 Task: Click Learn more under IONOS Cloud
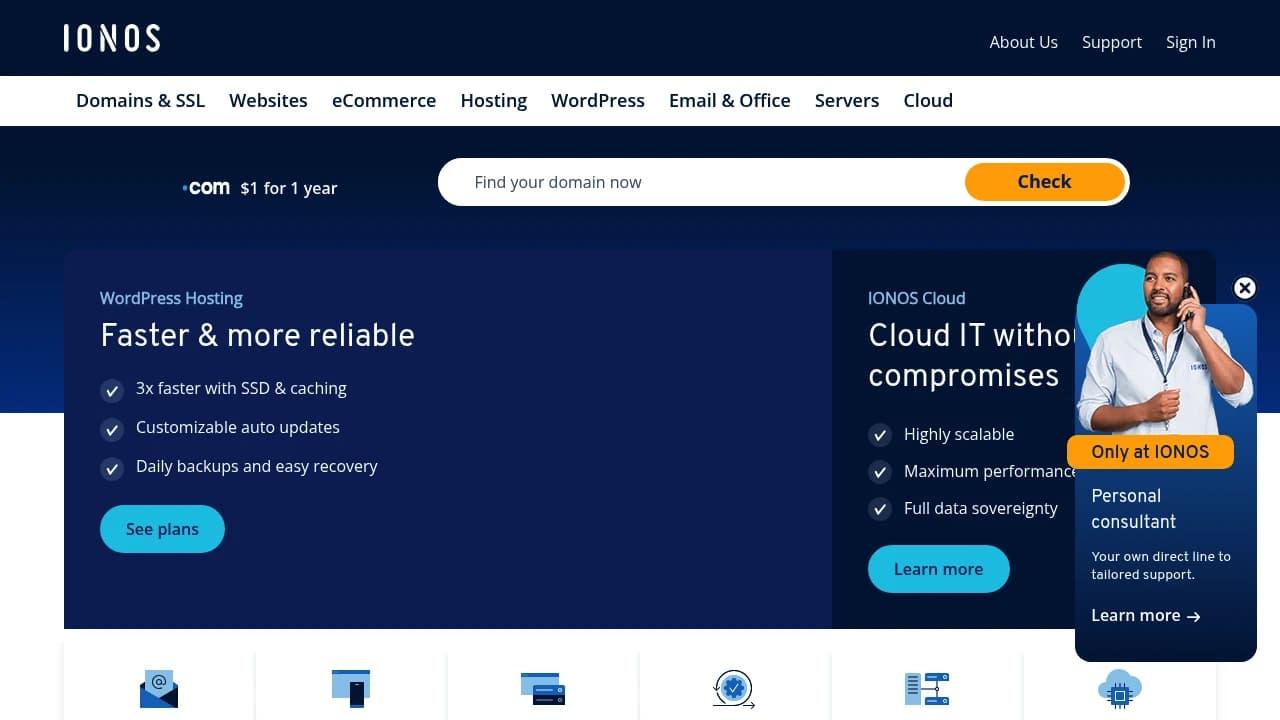click(938, 569)
